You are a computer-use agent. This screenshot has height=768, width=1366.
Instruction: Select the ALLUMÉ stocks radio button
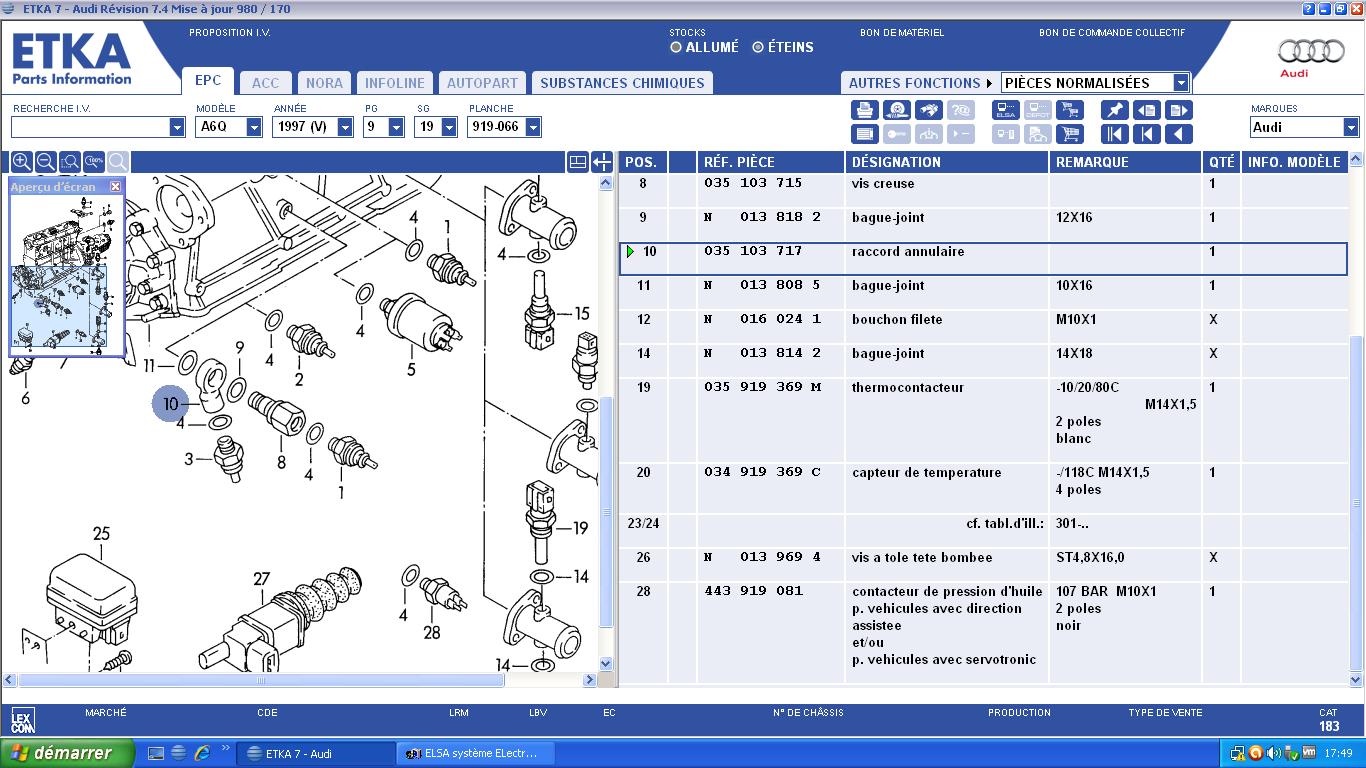click(x=676, y=47)
